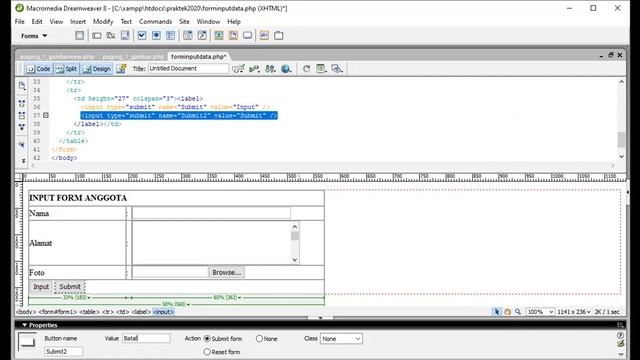Open the Modify menu

[103, 22]
